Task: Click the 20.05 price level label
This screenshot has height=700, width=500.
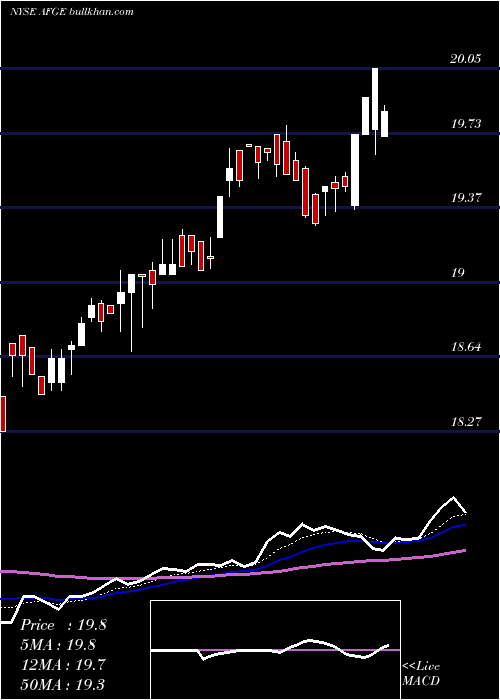Action: pyautogui.click(x=466, y=58)
